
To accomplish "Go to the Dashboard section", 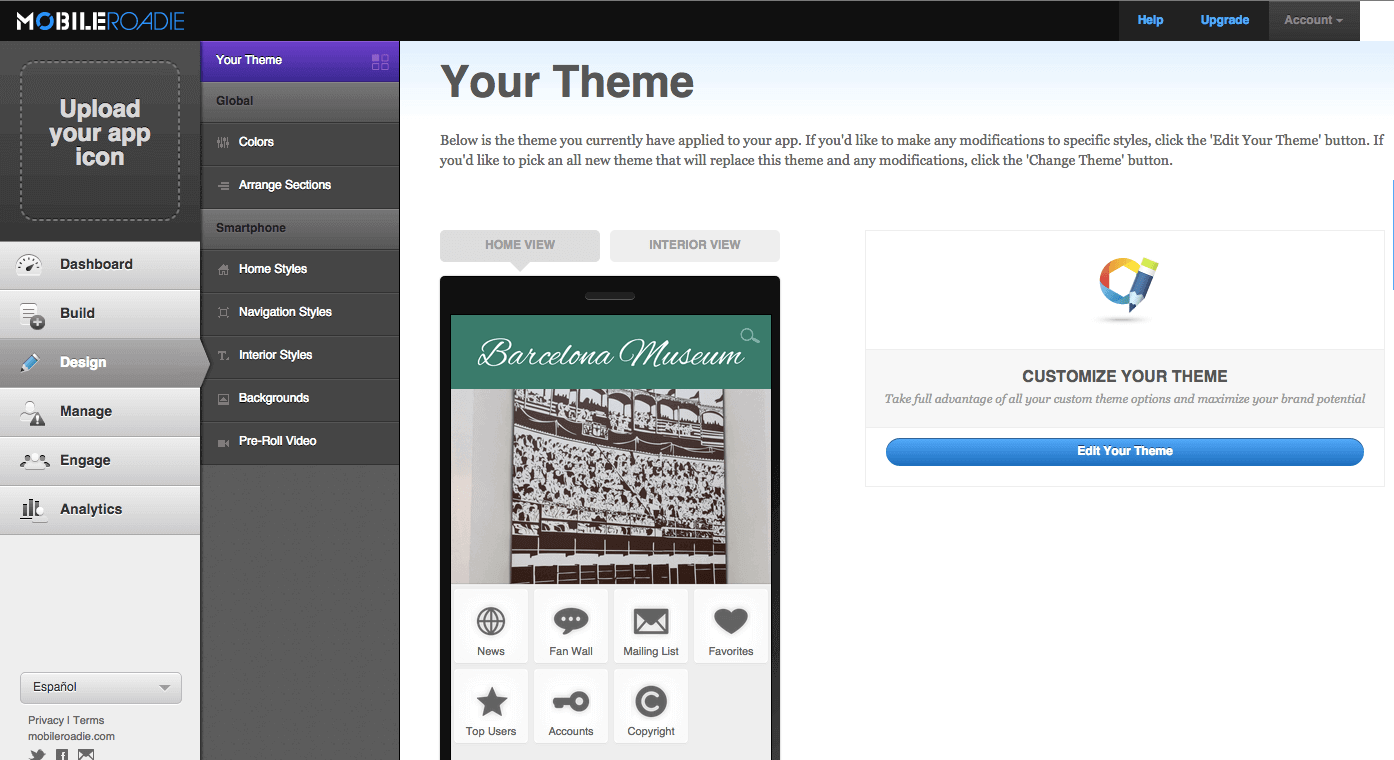I will tap(96, 264).
